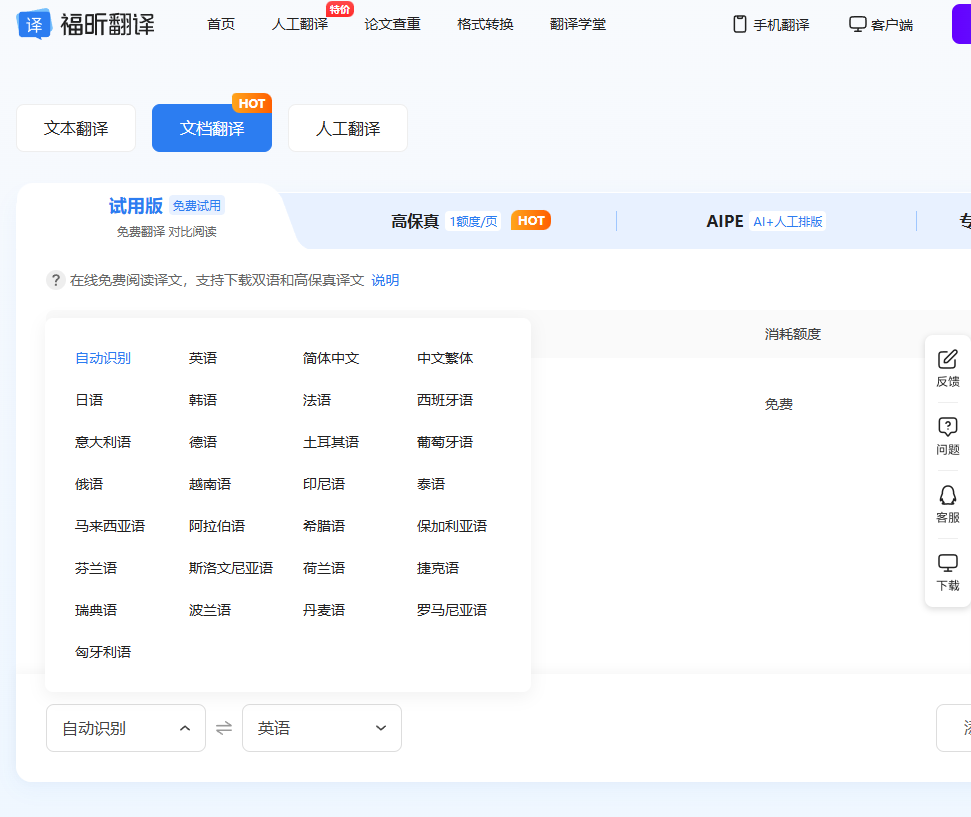
Task: Click the 手机翻译 phone icon
Action: pyautogui.click(x=740, y=24)
